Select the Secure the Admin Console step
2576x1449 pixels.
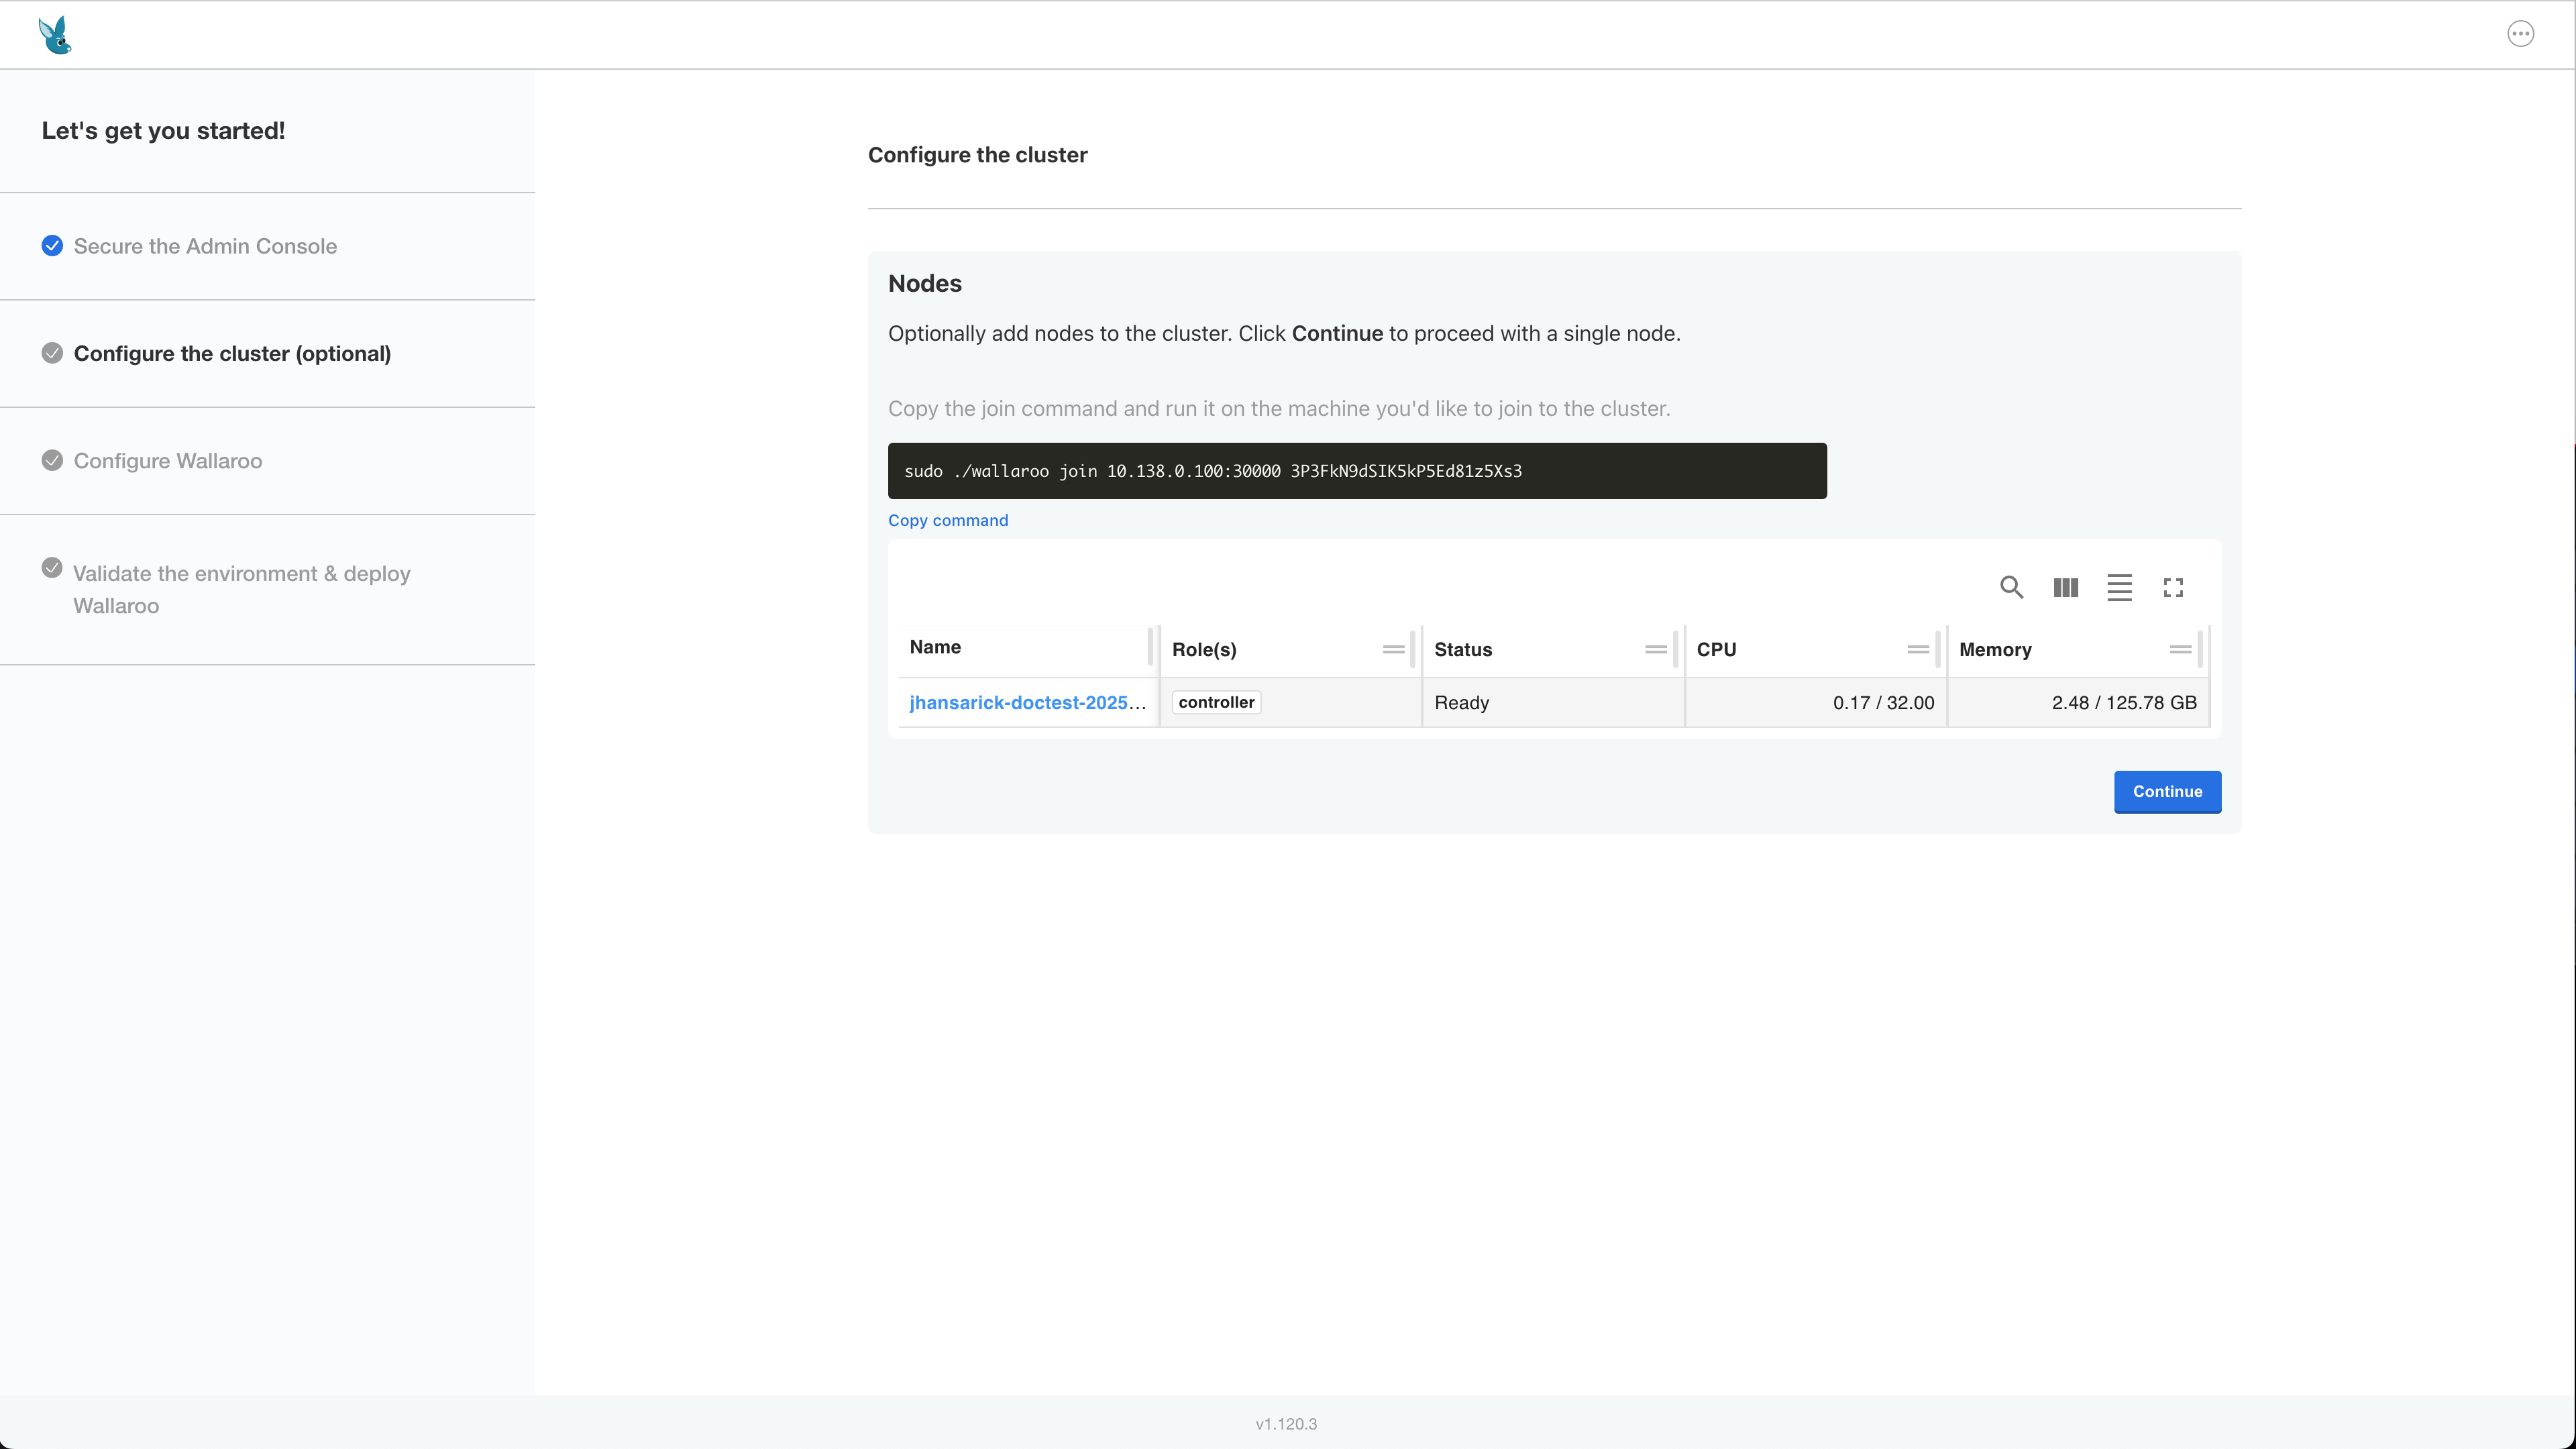[204, 246]
